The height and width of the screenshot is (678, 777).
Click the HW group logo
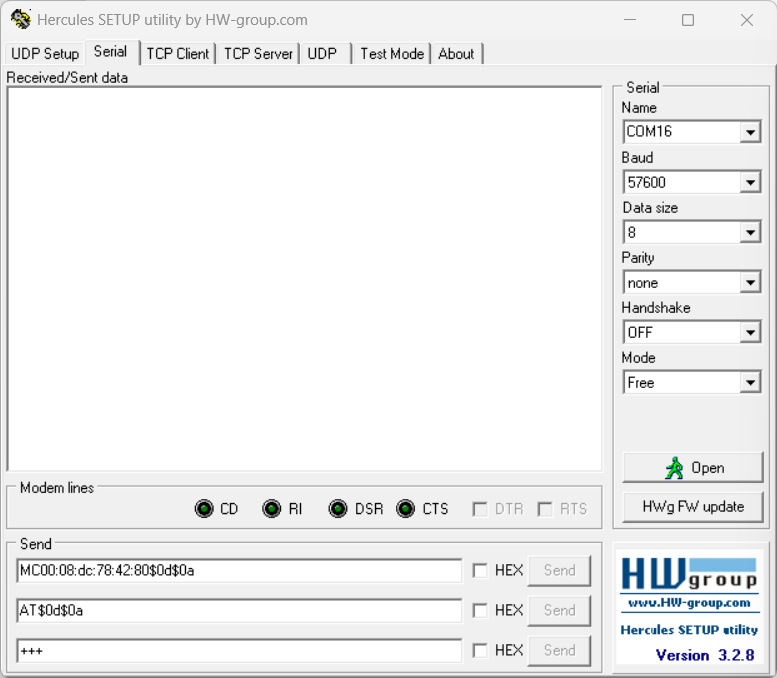click(x=689, y=573)
